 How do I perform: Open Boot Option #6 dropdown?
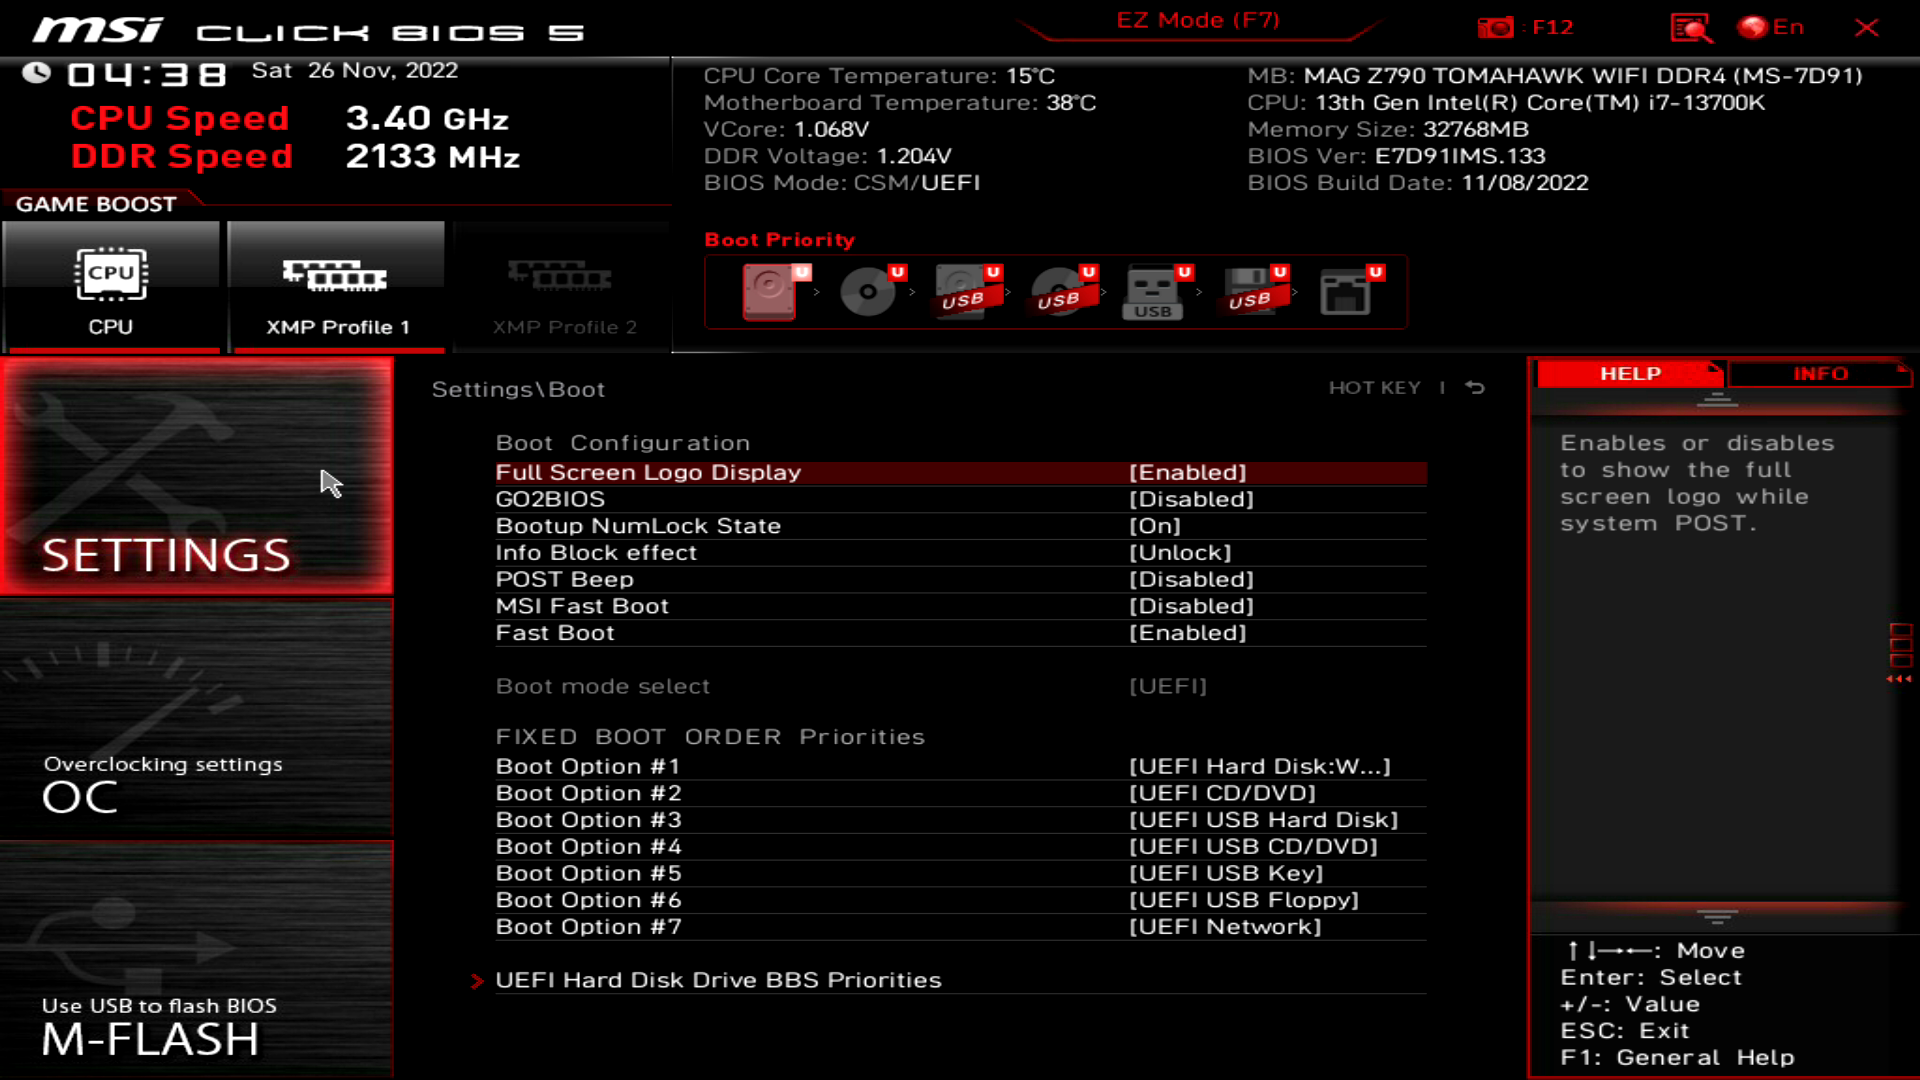click(x=961, y=900)
